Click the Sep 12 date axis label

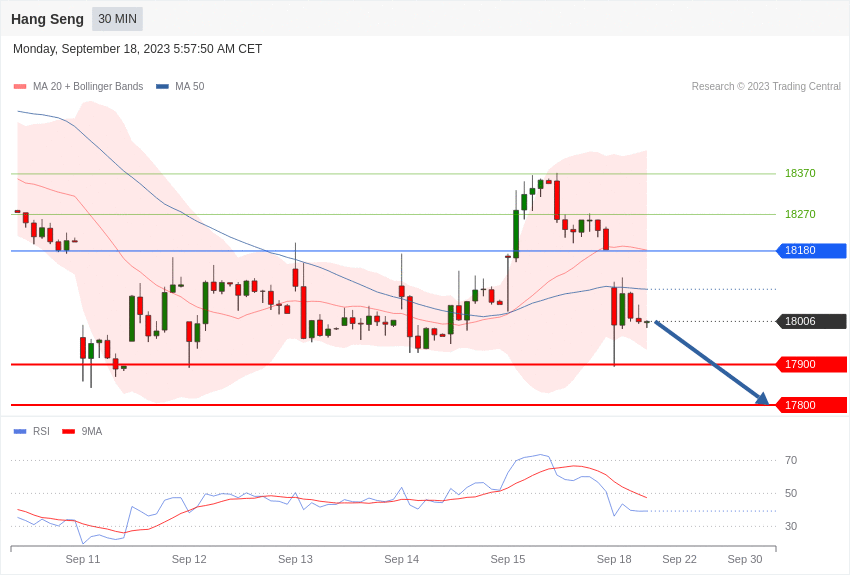coord(189,559)
